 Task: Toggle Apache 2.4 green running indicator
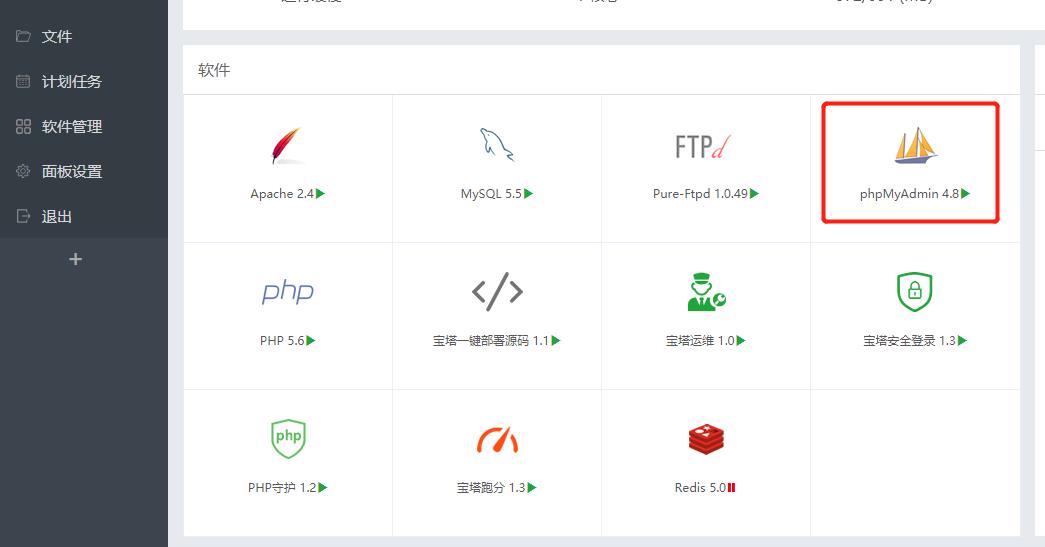321,194
